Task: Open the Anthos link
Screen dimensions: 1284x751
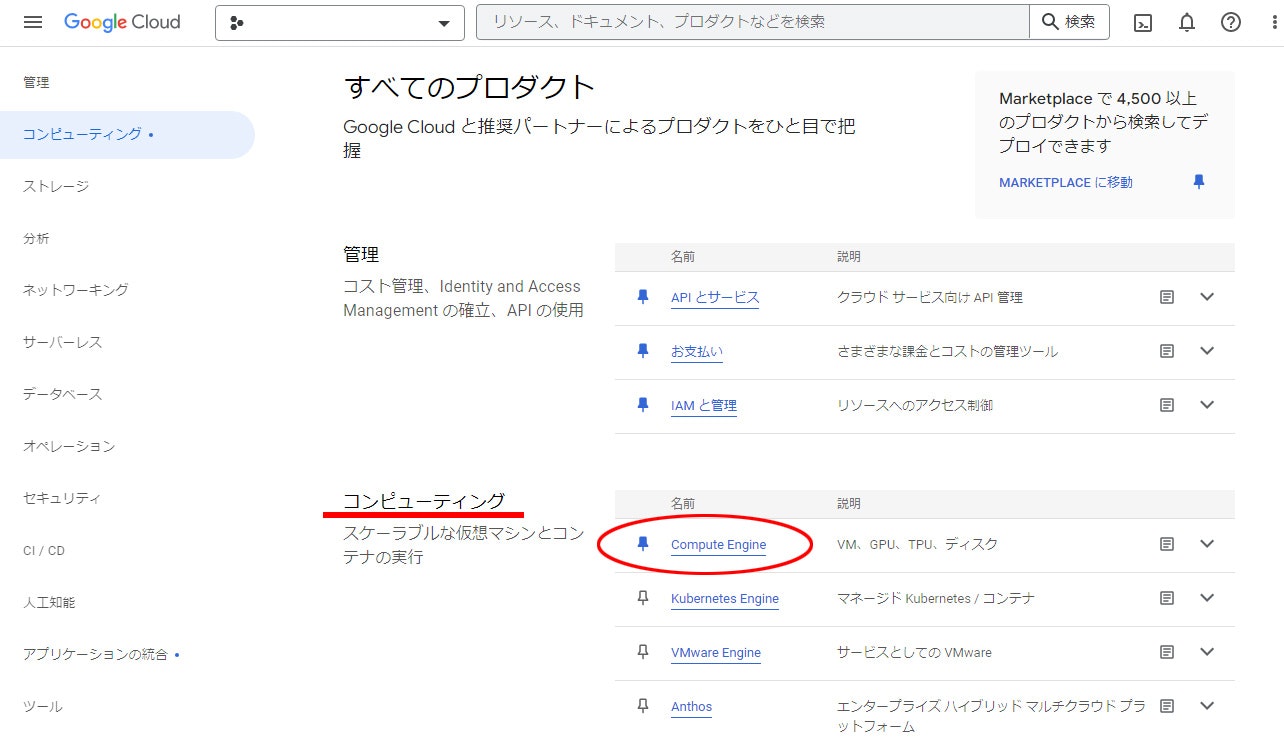Action: 691,706
